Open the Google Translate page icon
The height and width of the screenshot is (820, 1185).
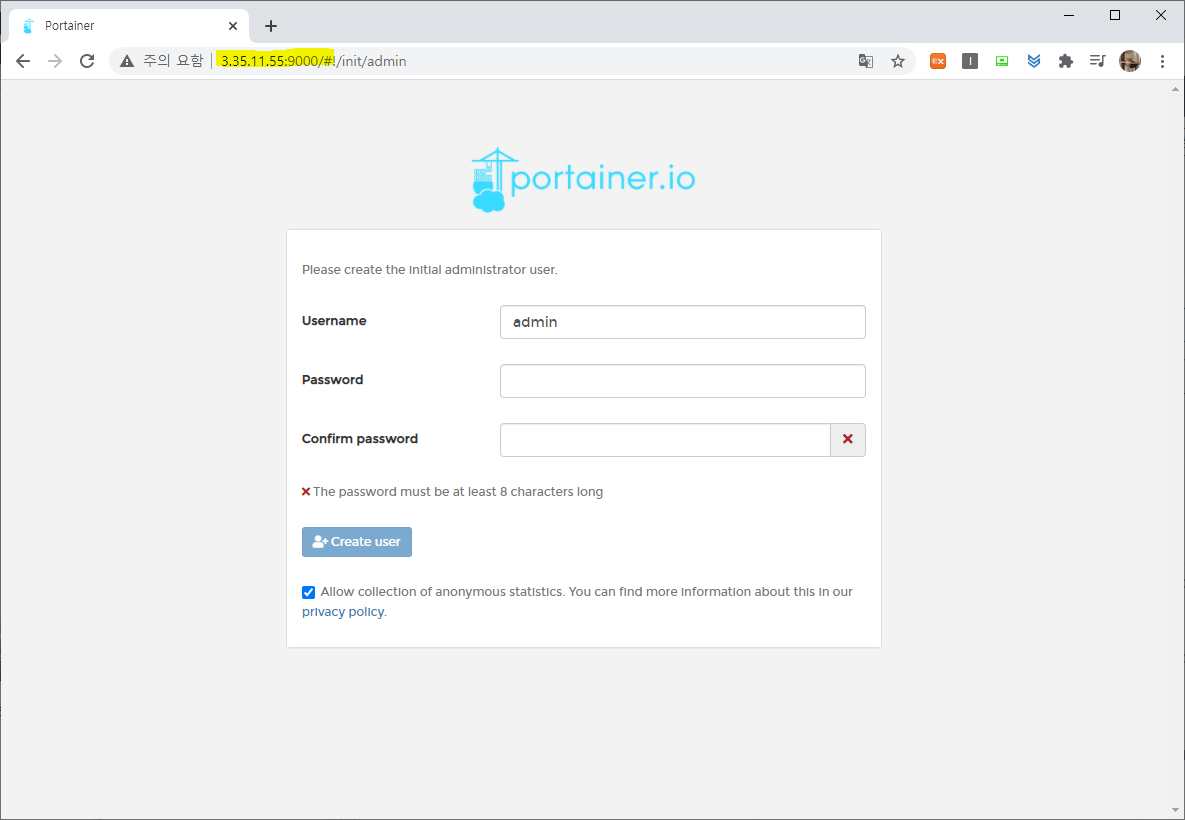coord(866,61)
